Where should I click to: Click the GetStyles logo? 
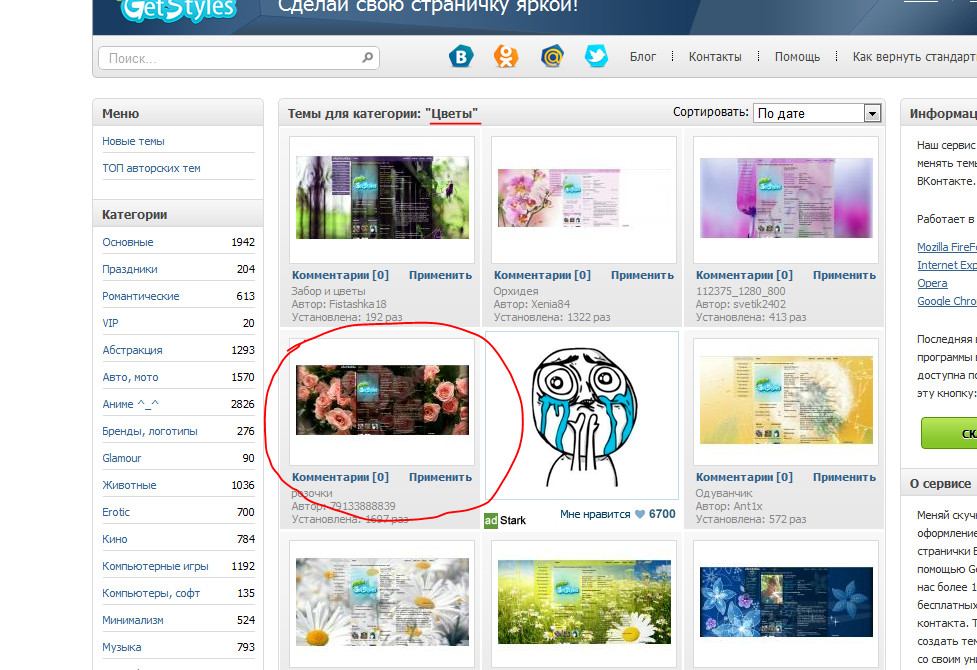click(179, 11)
